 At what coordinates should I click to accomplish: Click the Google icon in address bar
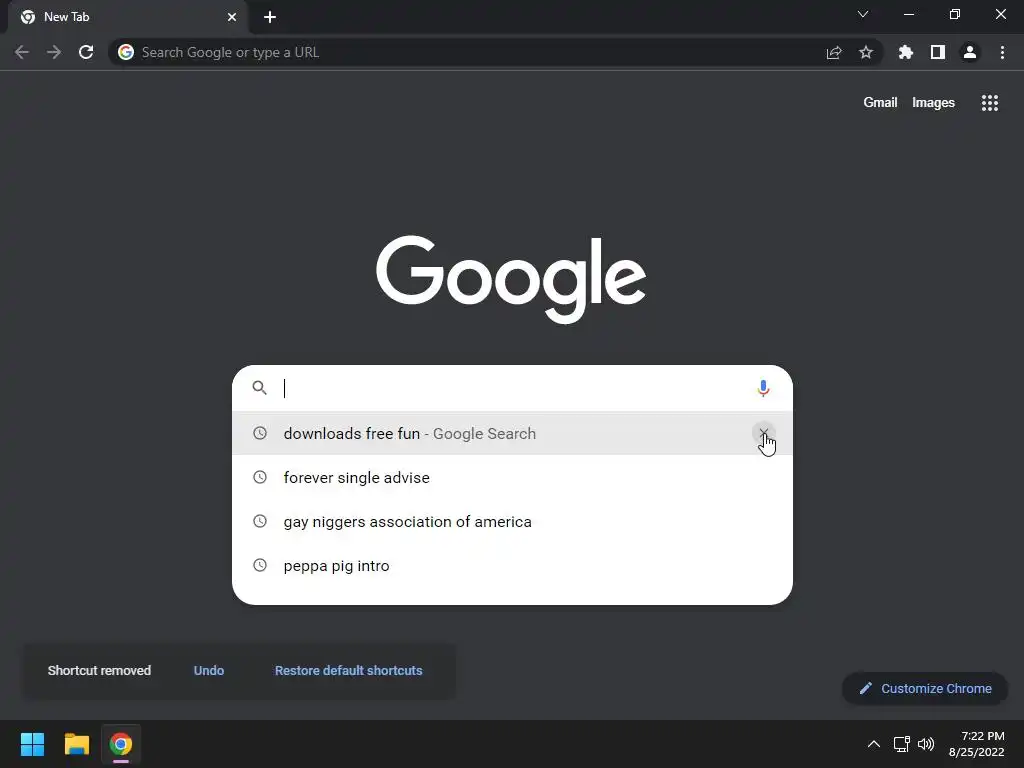tap(126, 52)
